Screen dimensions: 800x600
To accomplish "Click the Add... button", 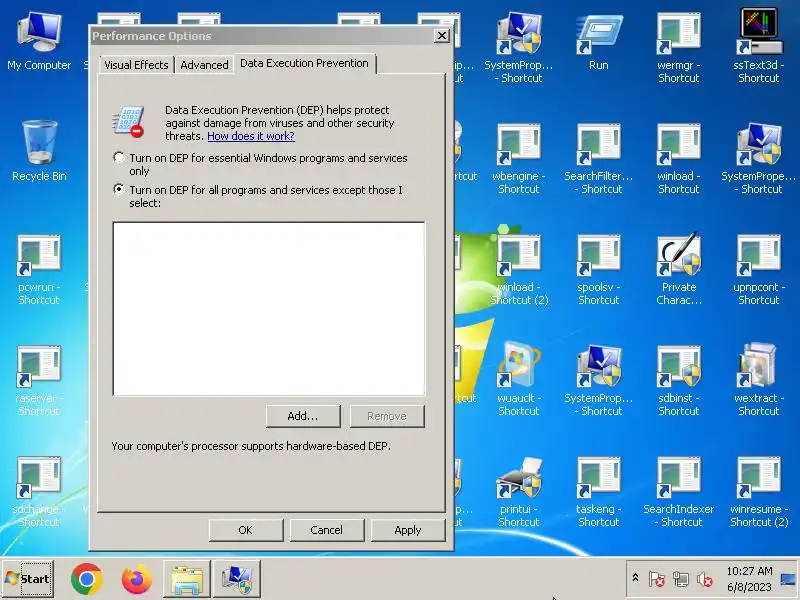I will coord(303,416).
